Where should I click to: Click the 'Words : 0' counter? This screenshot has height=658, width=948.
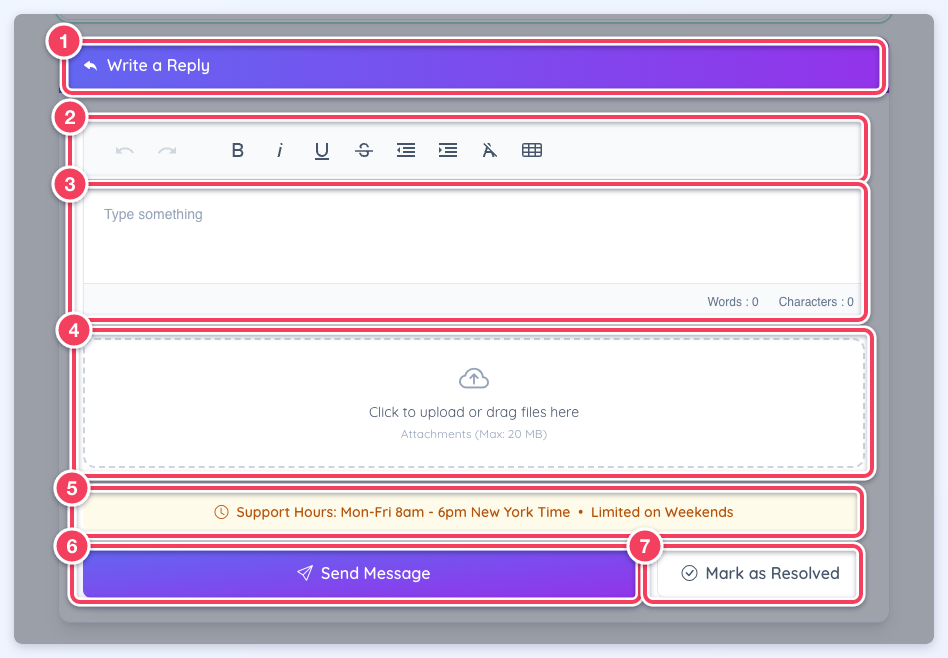pos(733,302)
